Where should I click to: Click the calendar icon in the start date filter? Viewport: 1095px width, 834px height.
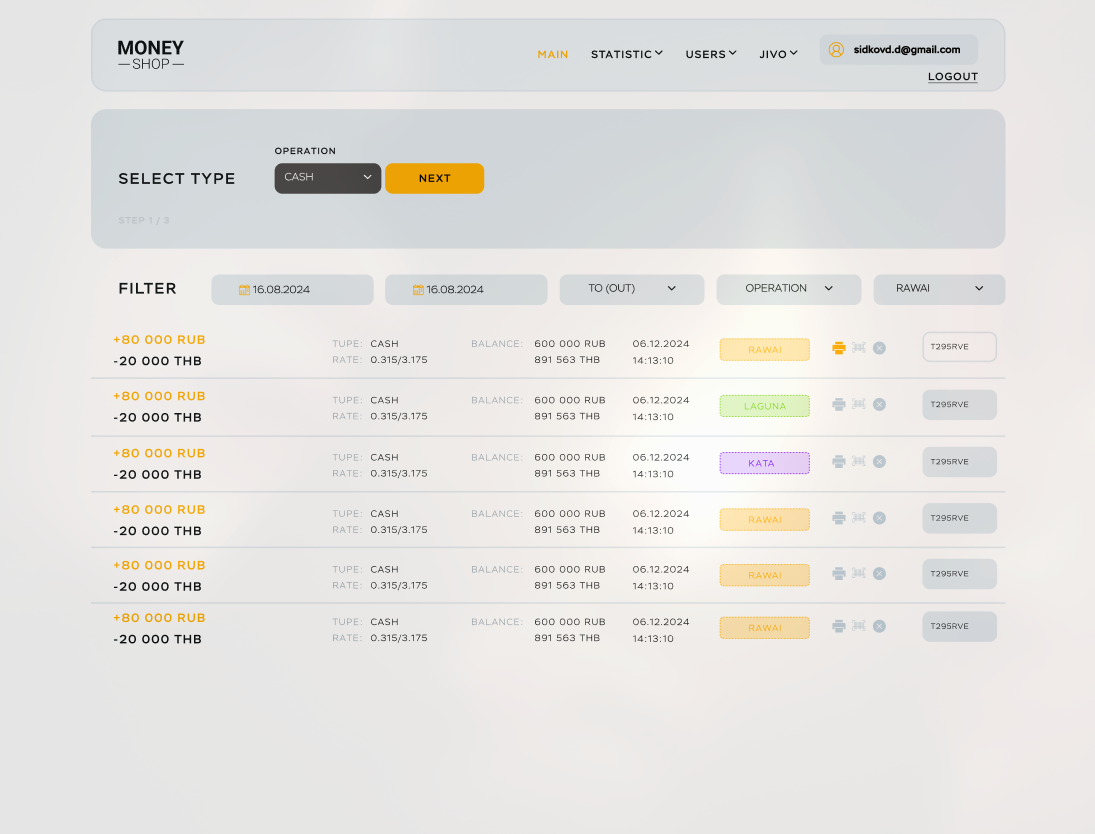tap(242, 289)
